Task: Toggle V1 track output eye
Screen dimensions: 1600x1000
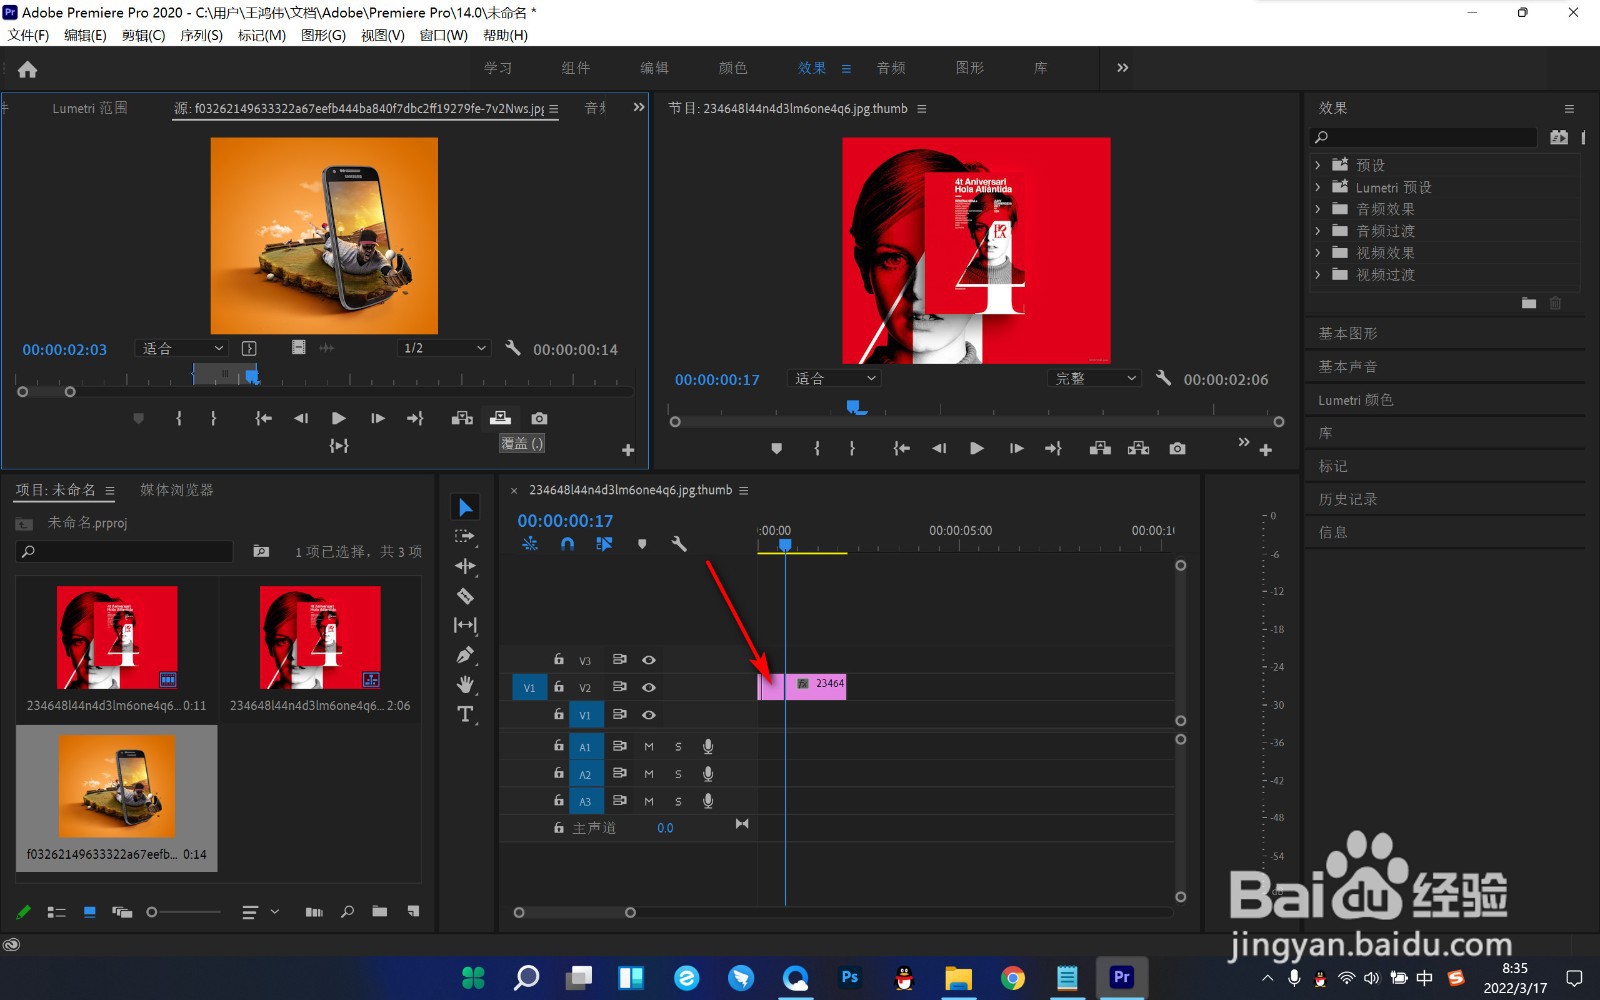Action: click(649, 715)
